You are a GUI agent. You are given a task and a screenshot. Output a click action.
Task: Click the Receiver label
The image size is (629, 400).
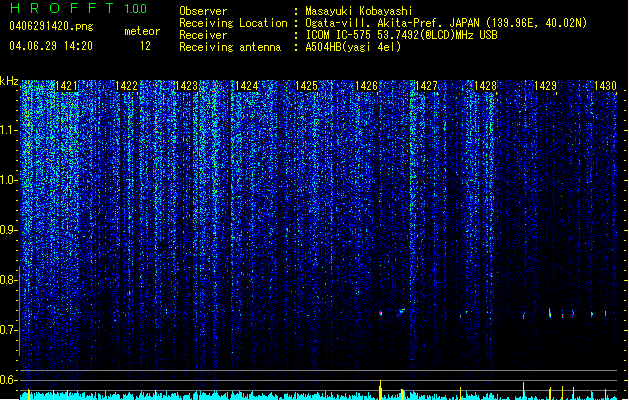[203, 35]
